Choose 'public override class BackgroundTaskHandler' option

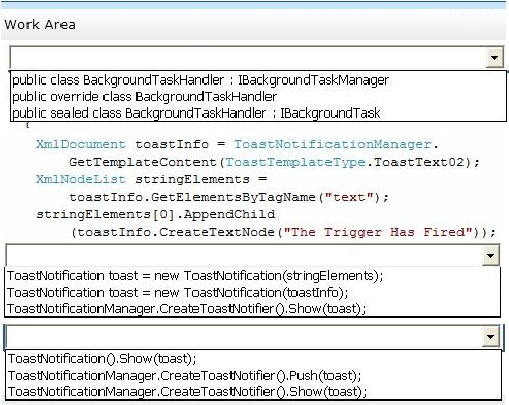144,97
